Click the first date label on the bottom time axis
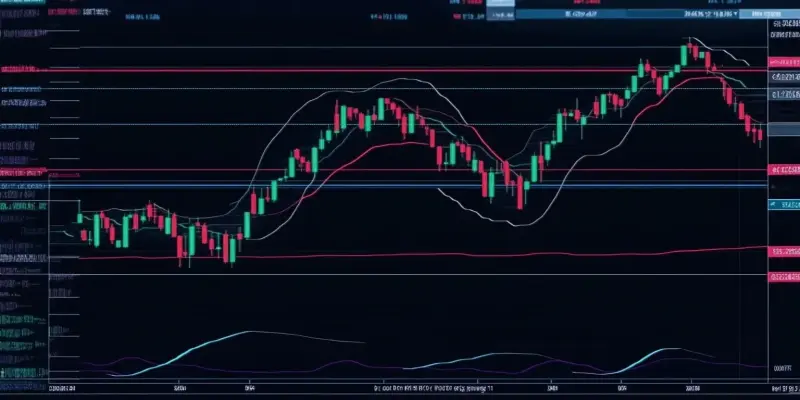800x400 pixels. pyautogui.click(x=66, y=385)
